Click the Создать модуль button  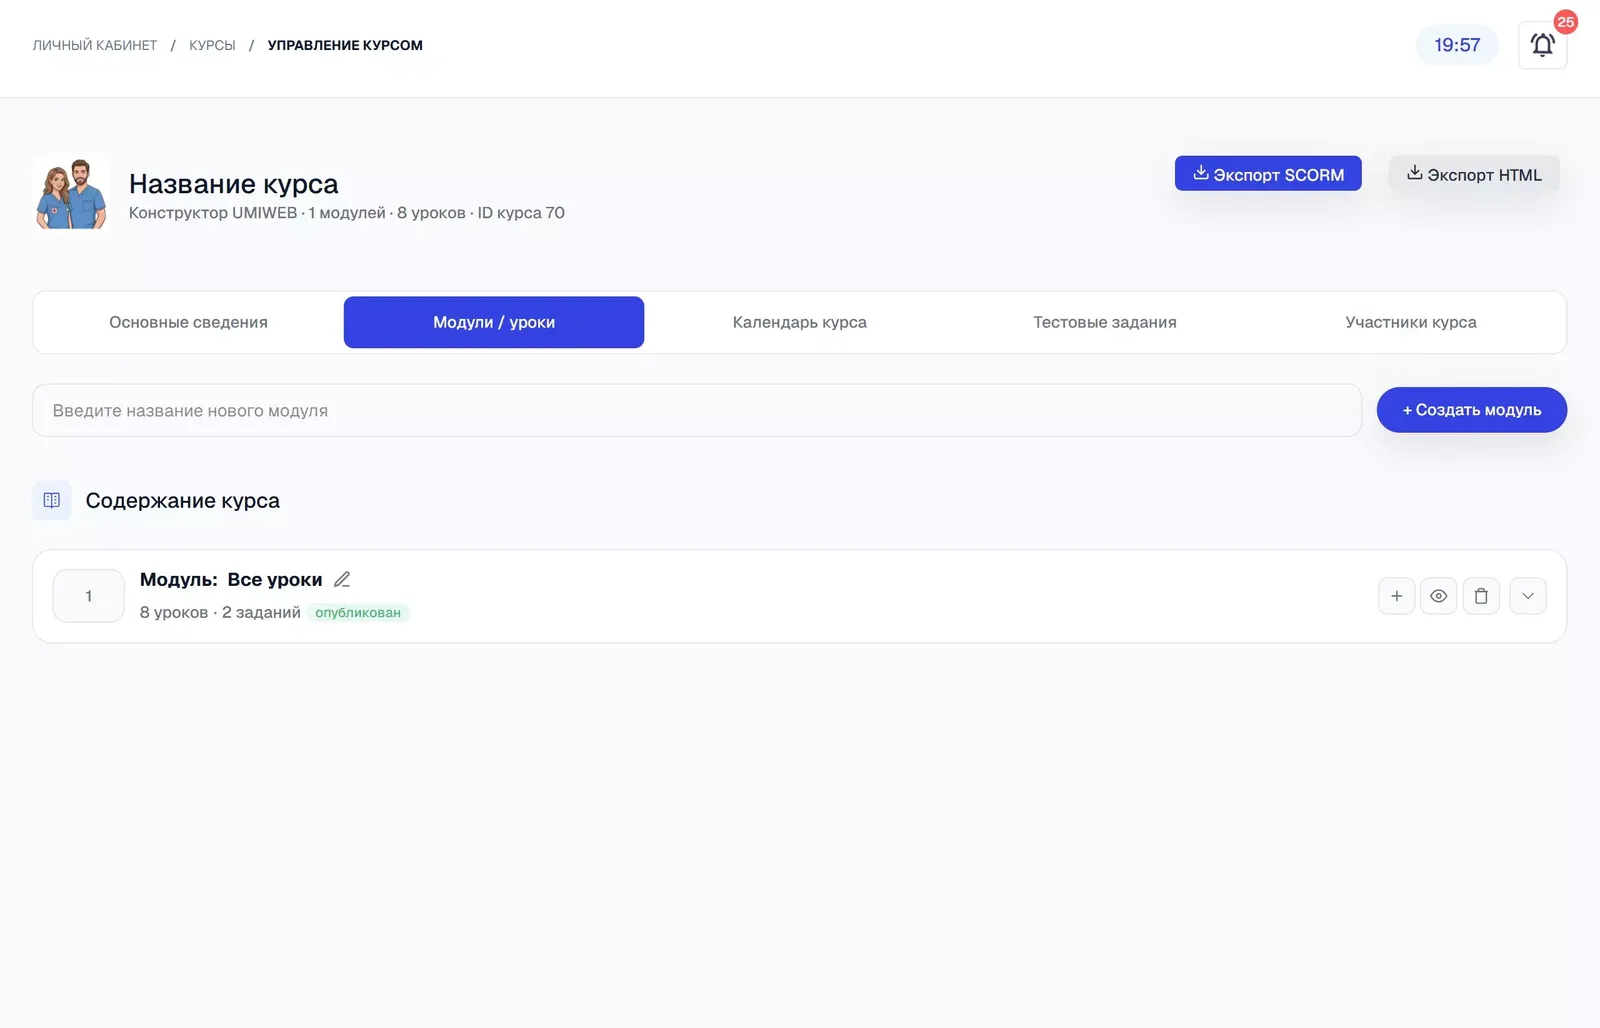click(x=1471, y=410)
